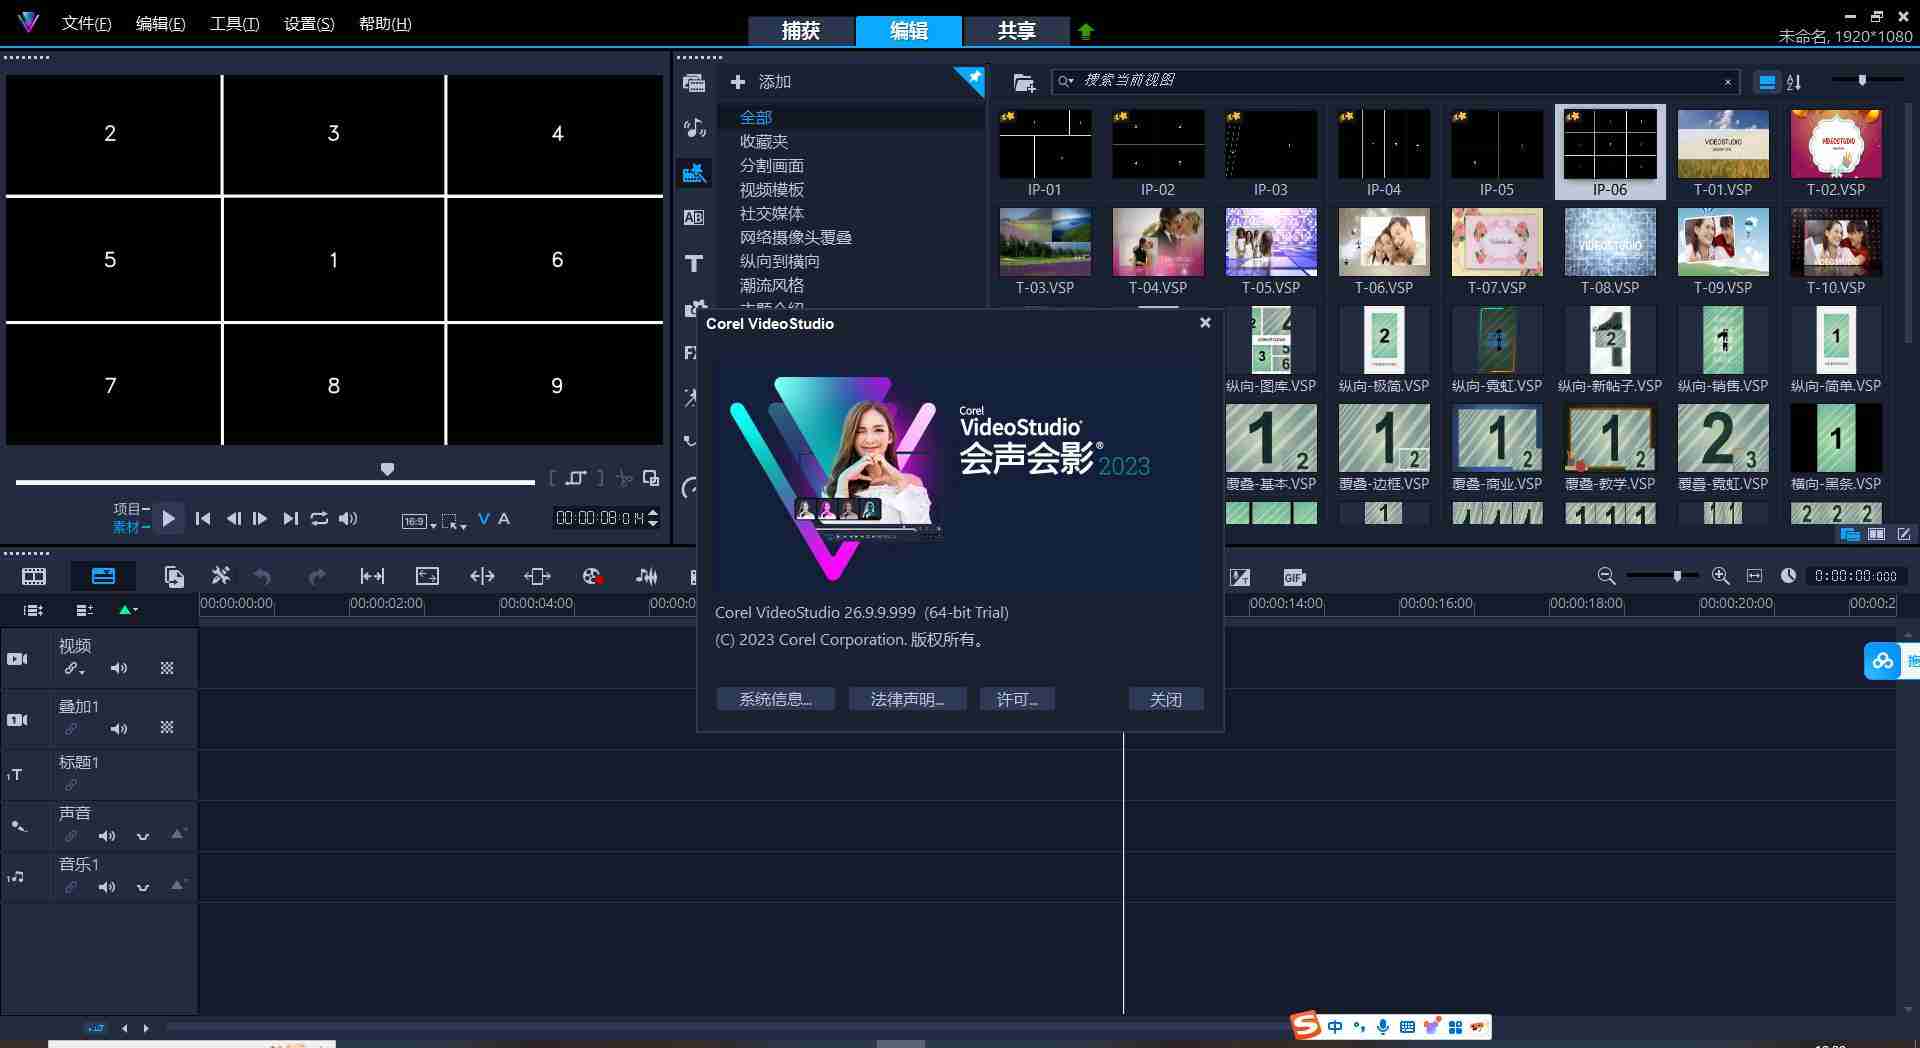Select the audio/music panel icon

click(693, 127)
